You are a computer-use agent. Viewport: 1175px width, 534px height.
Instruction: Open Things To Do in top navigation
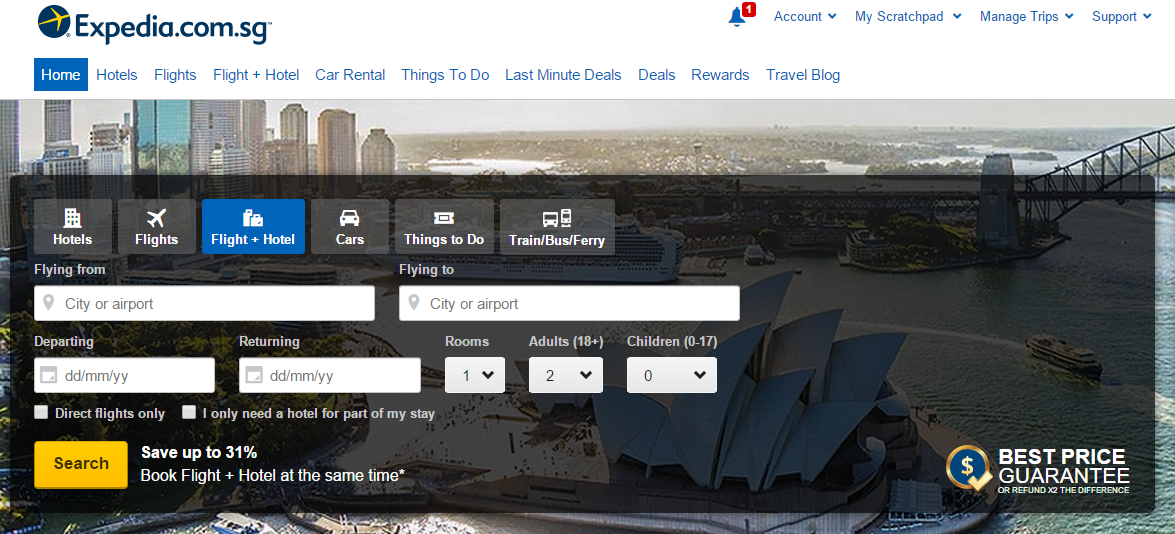coord(445,75)
